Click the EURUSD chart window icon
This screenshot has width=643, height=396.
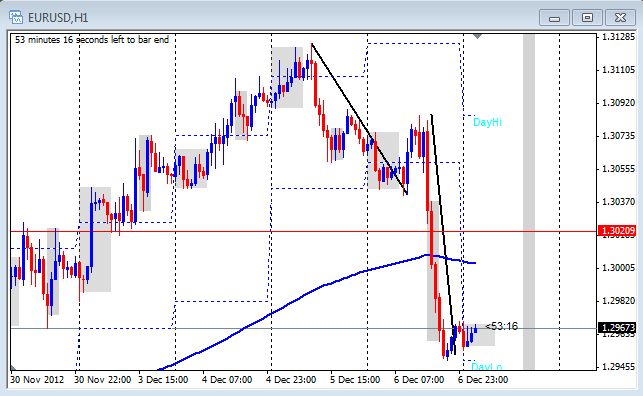pos(16,17)
